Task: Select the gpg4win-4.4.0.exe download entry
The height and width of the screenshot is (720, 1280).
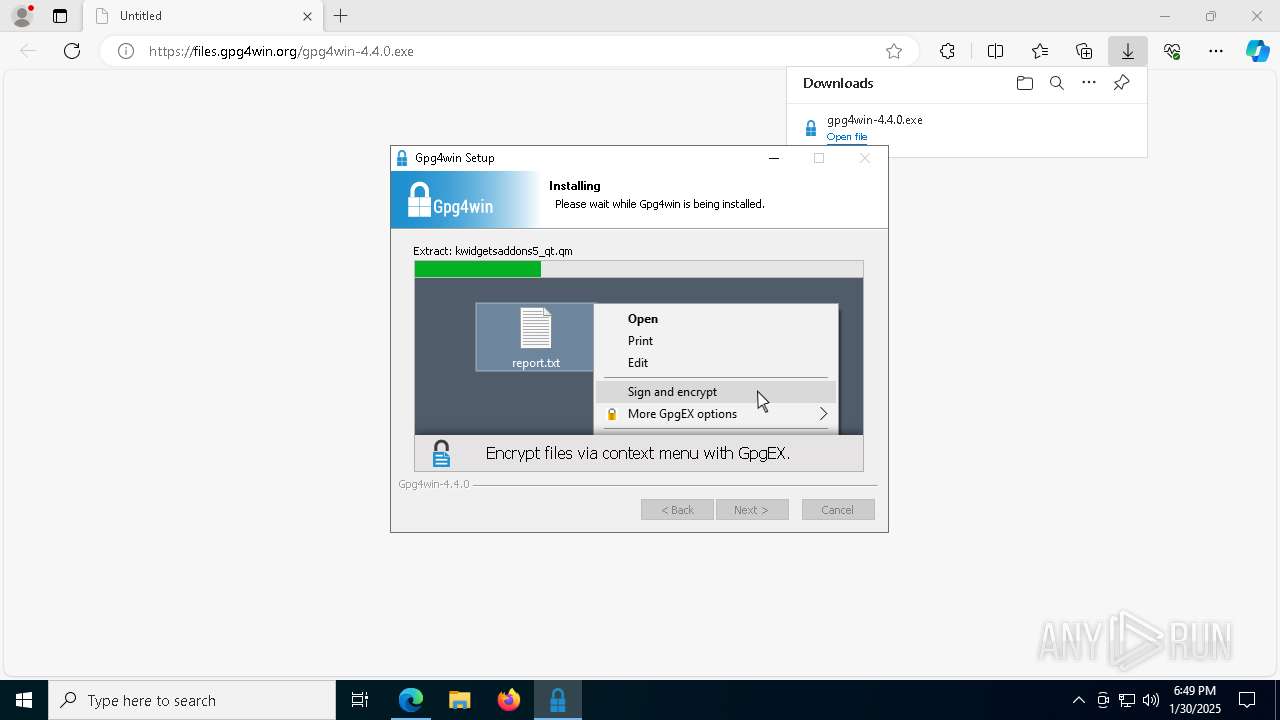Action: 967,127
